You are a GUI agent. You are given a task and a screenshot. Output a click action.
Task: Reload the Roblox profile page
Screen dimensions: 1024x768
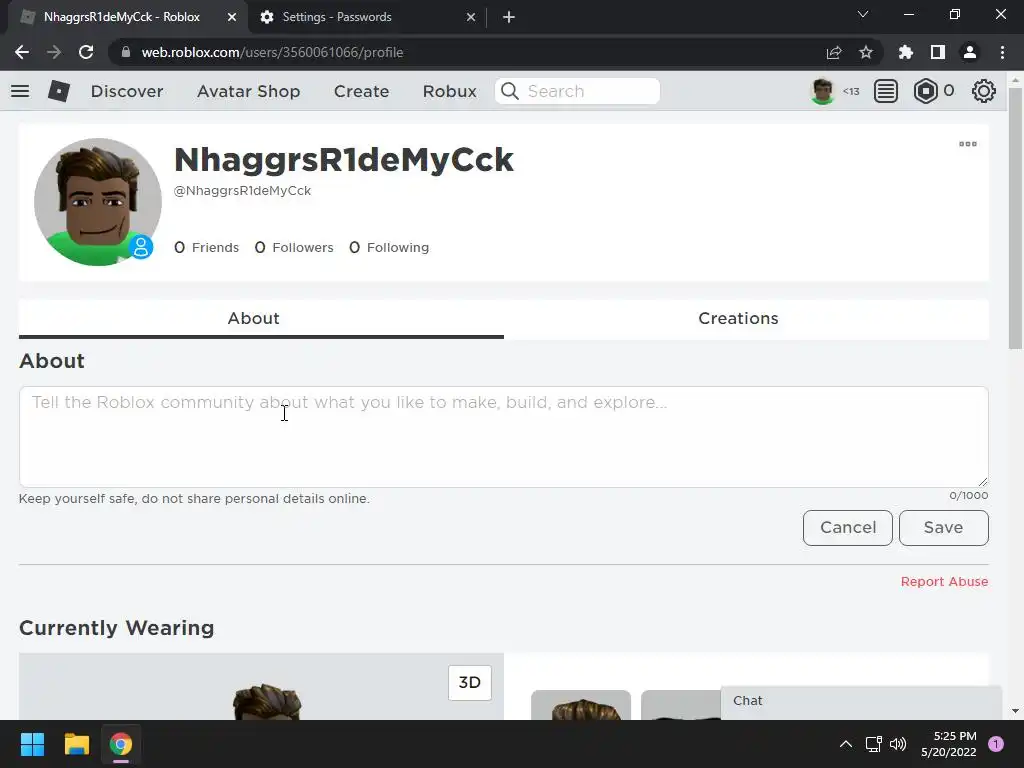tap(86, 52)
